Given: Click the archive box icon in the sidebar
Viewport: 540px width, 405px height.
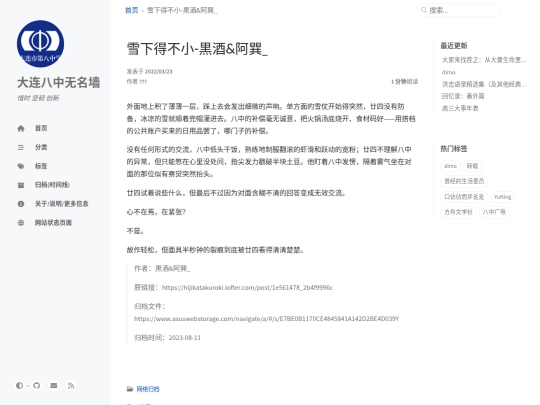Looking at the screenshot, I should [x=21, y=185].
